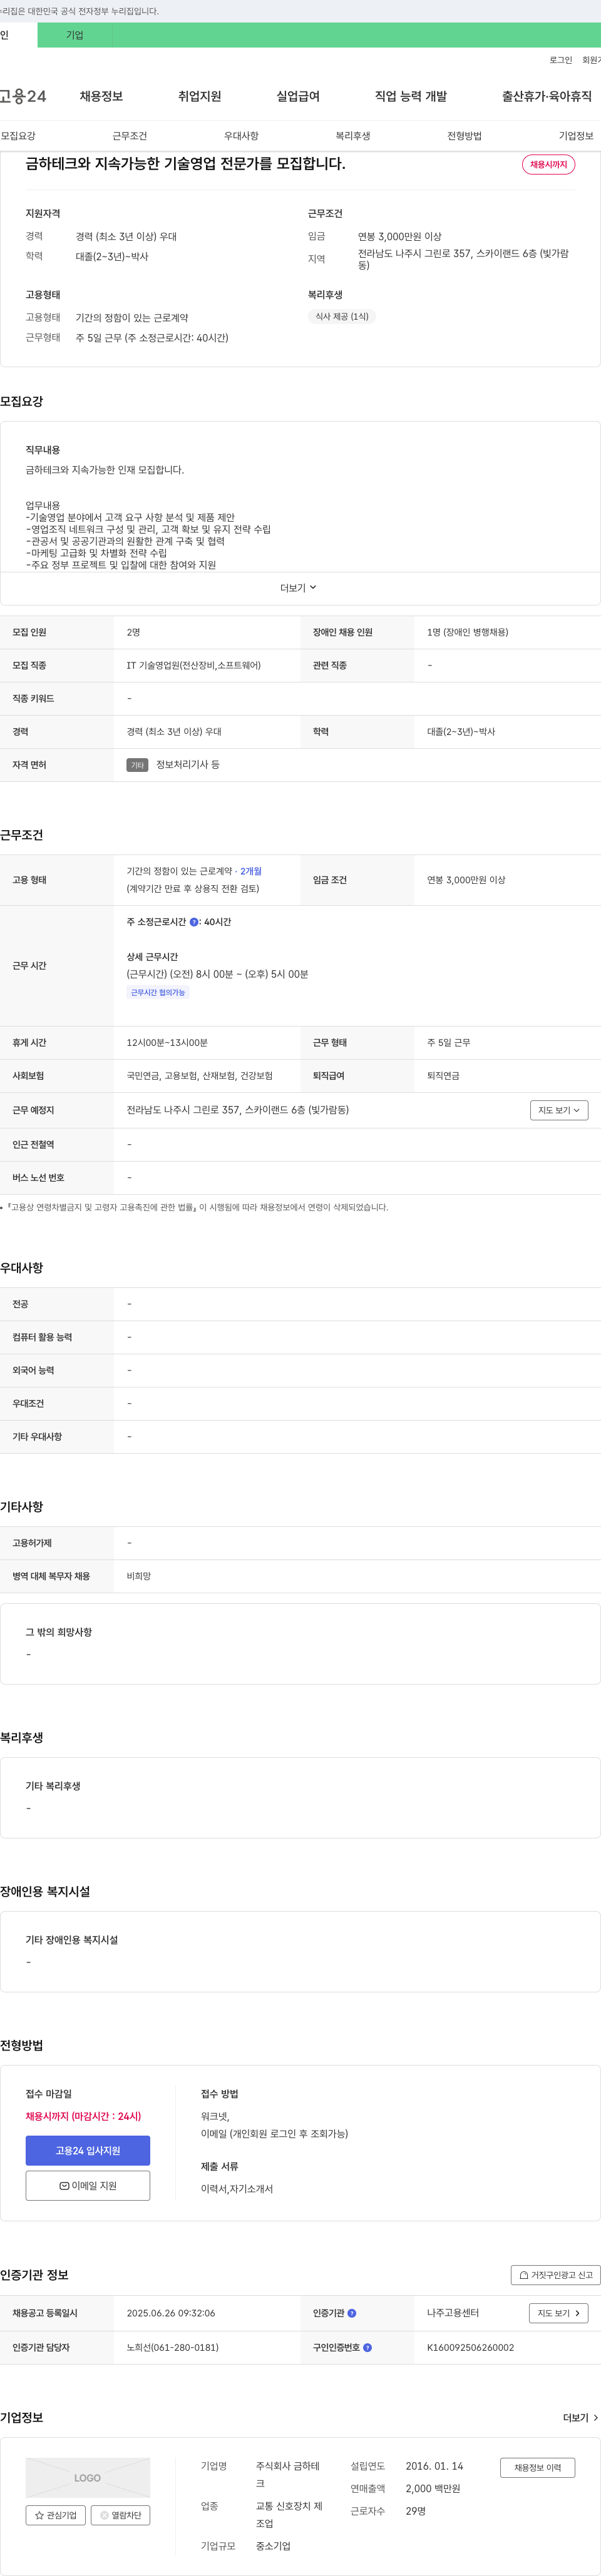Open the 취업지원 menu

click(x=199, y=96)
